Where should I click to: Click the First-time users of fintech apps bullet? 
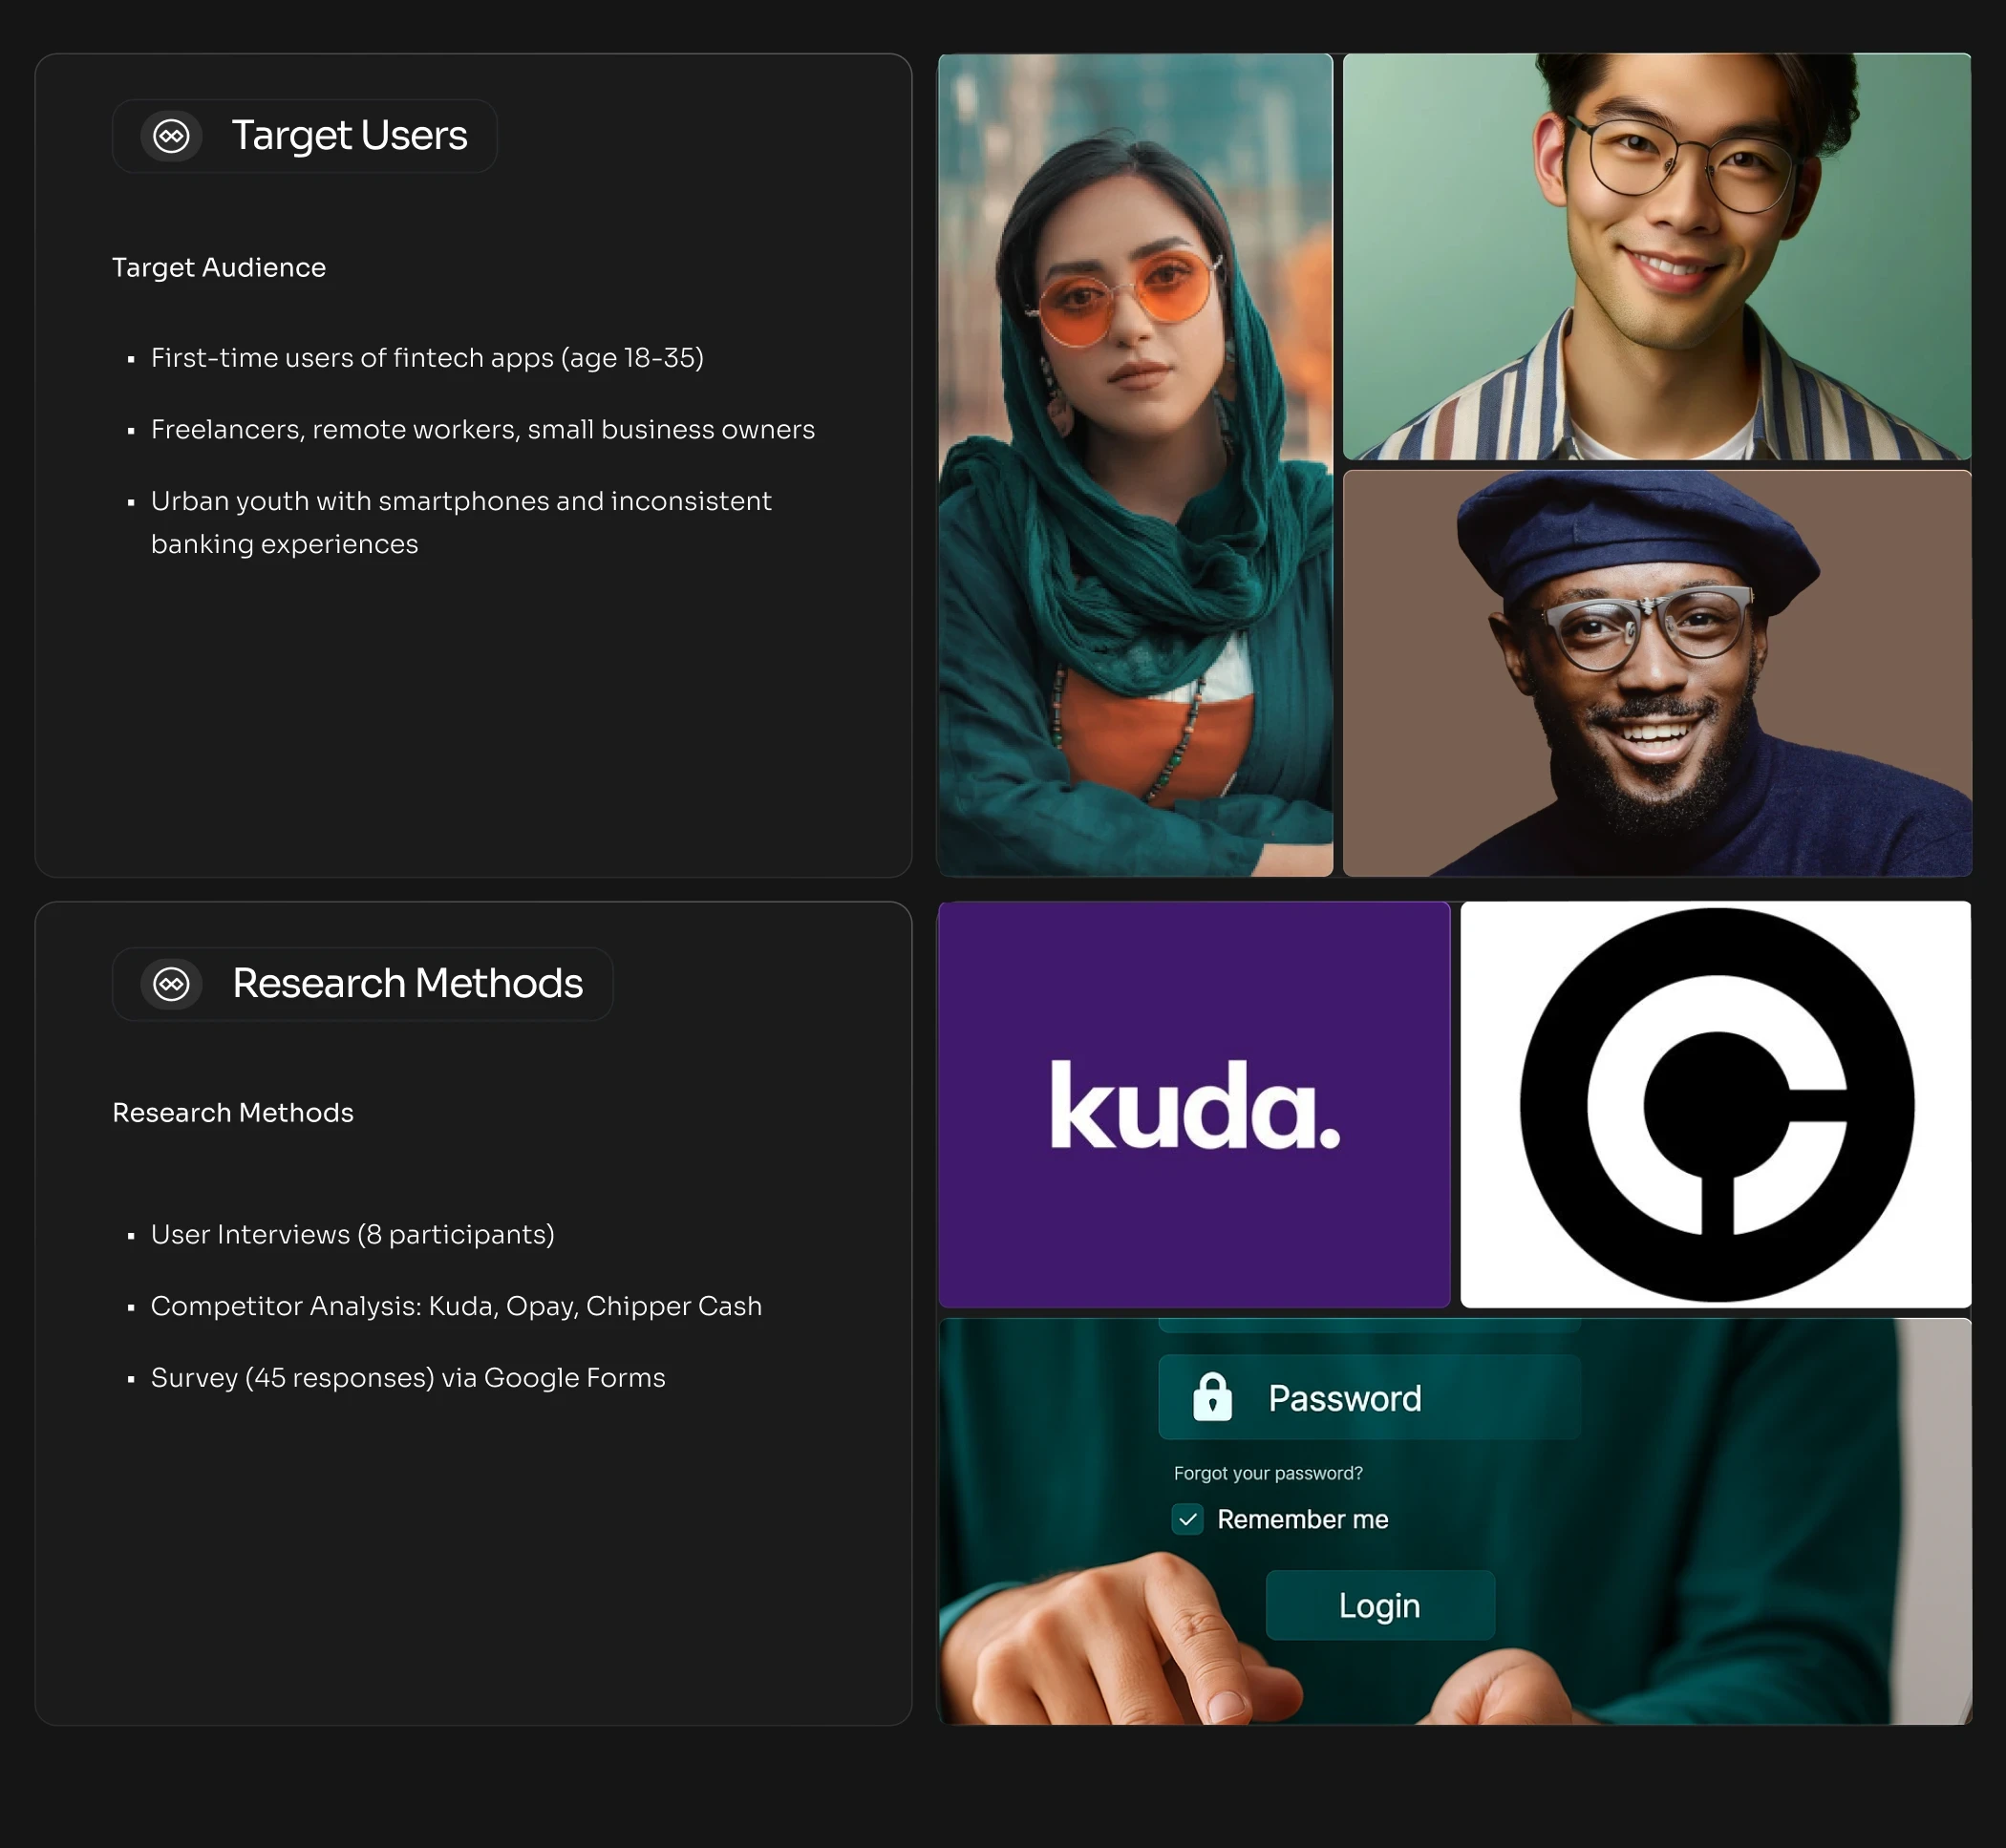(x=427, y=358)
